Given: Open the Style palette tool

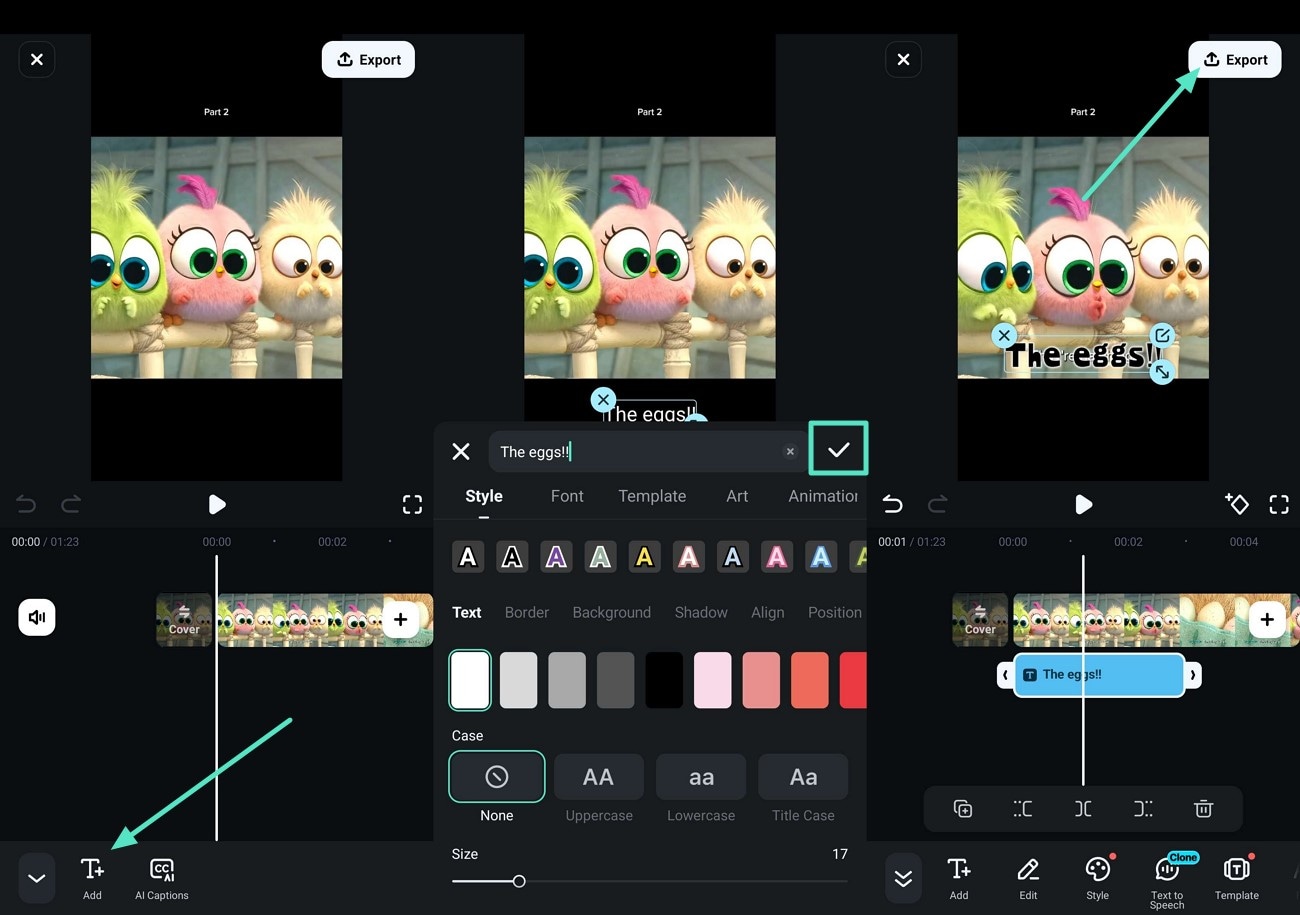Looking at the screenshot, I should coord(1097,878).
